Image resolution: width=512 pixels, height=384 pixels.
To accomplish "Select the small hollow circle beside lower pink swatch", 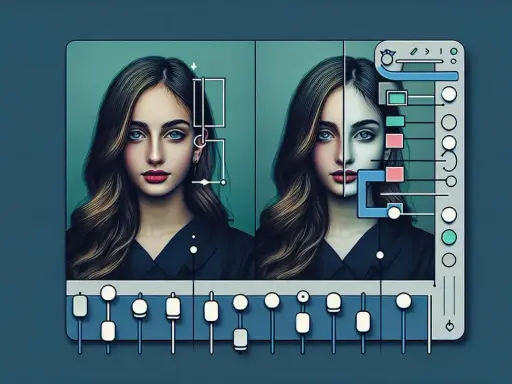I will click(451, 181).
